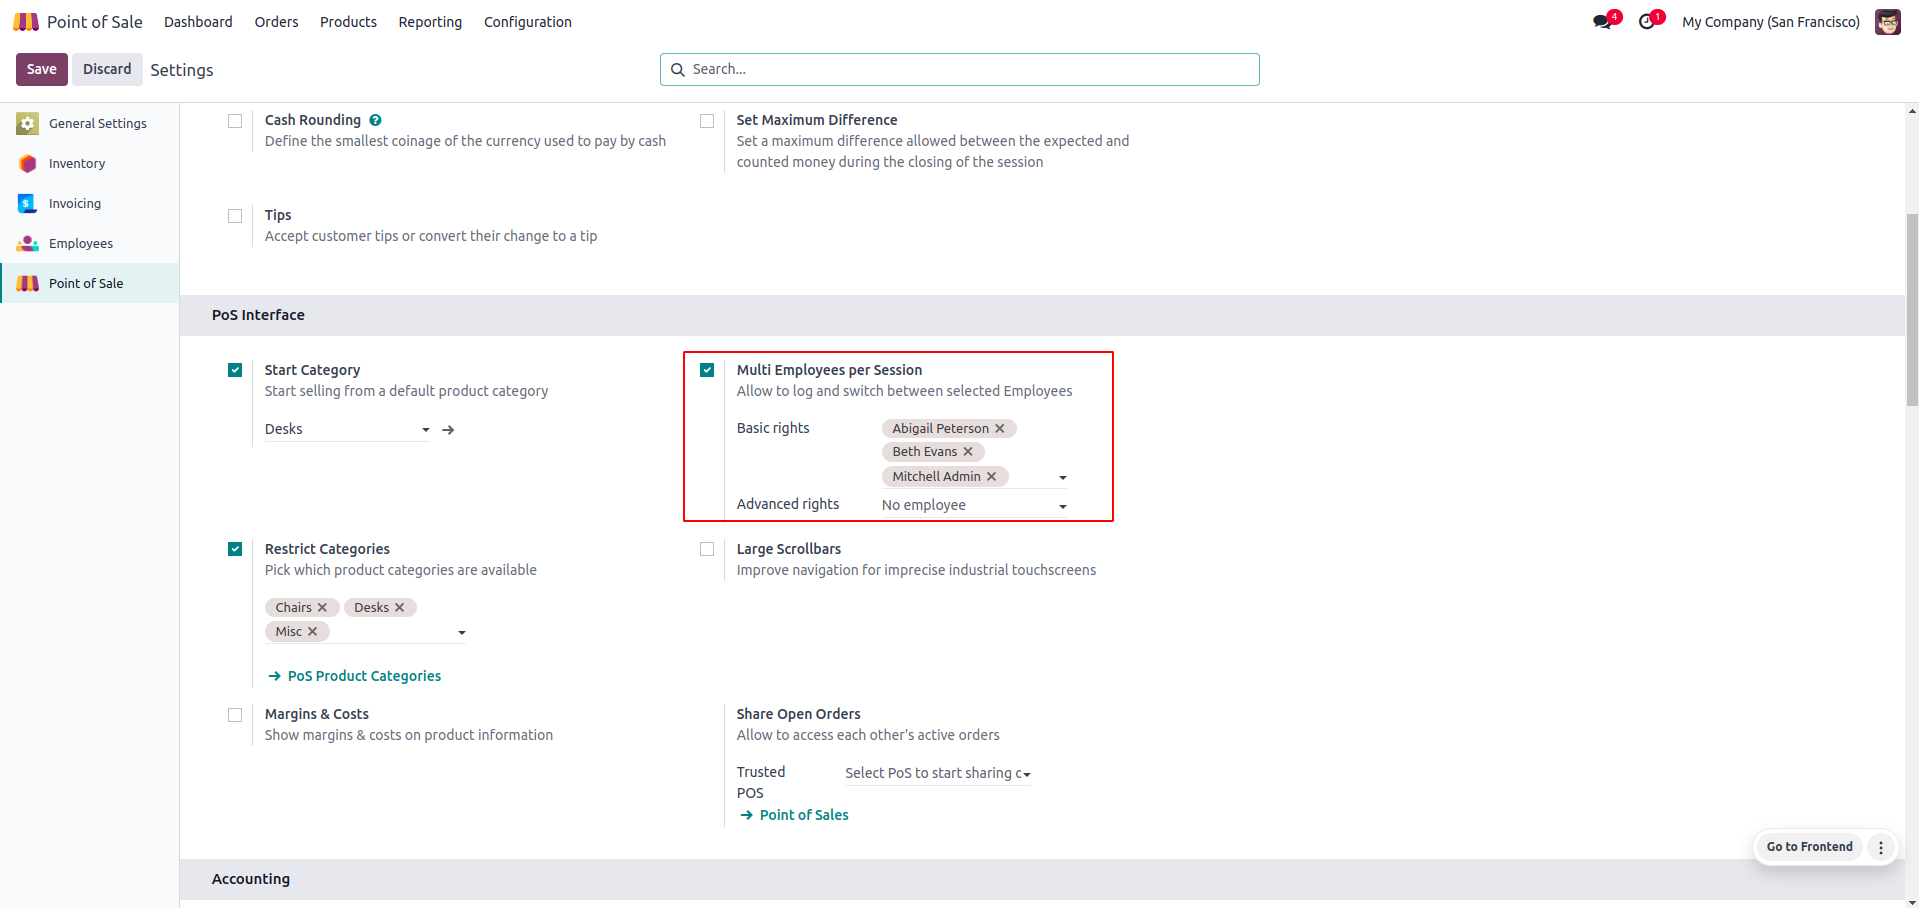Viewport: 1919px width, 908px height.
Task: Open the activities clock icon
Action: [x=1646, y=22]
